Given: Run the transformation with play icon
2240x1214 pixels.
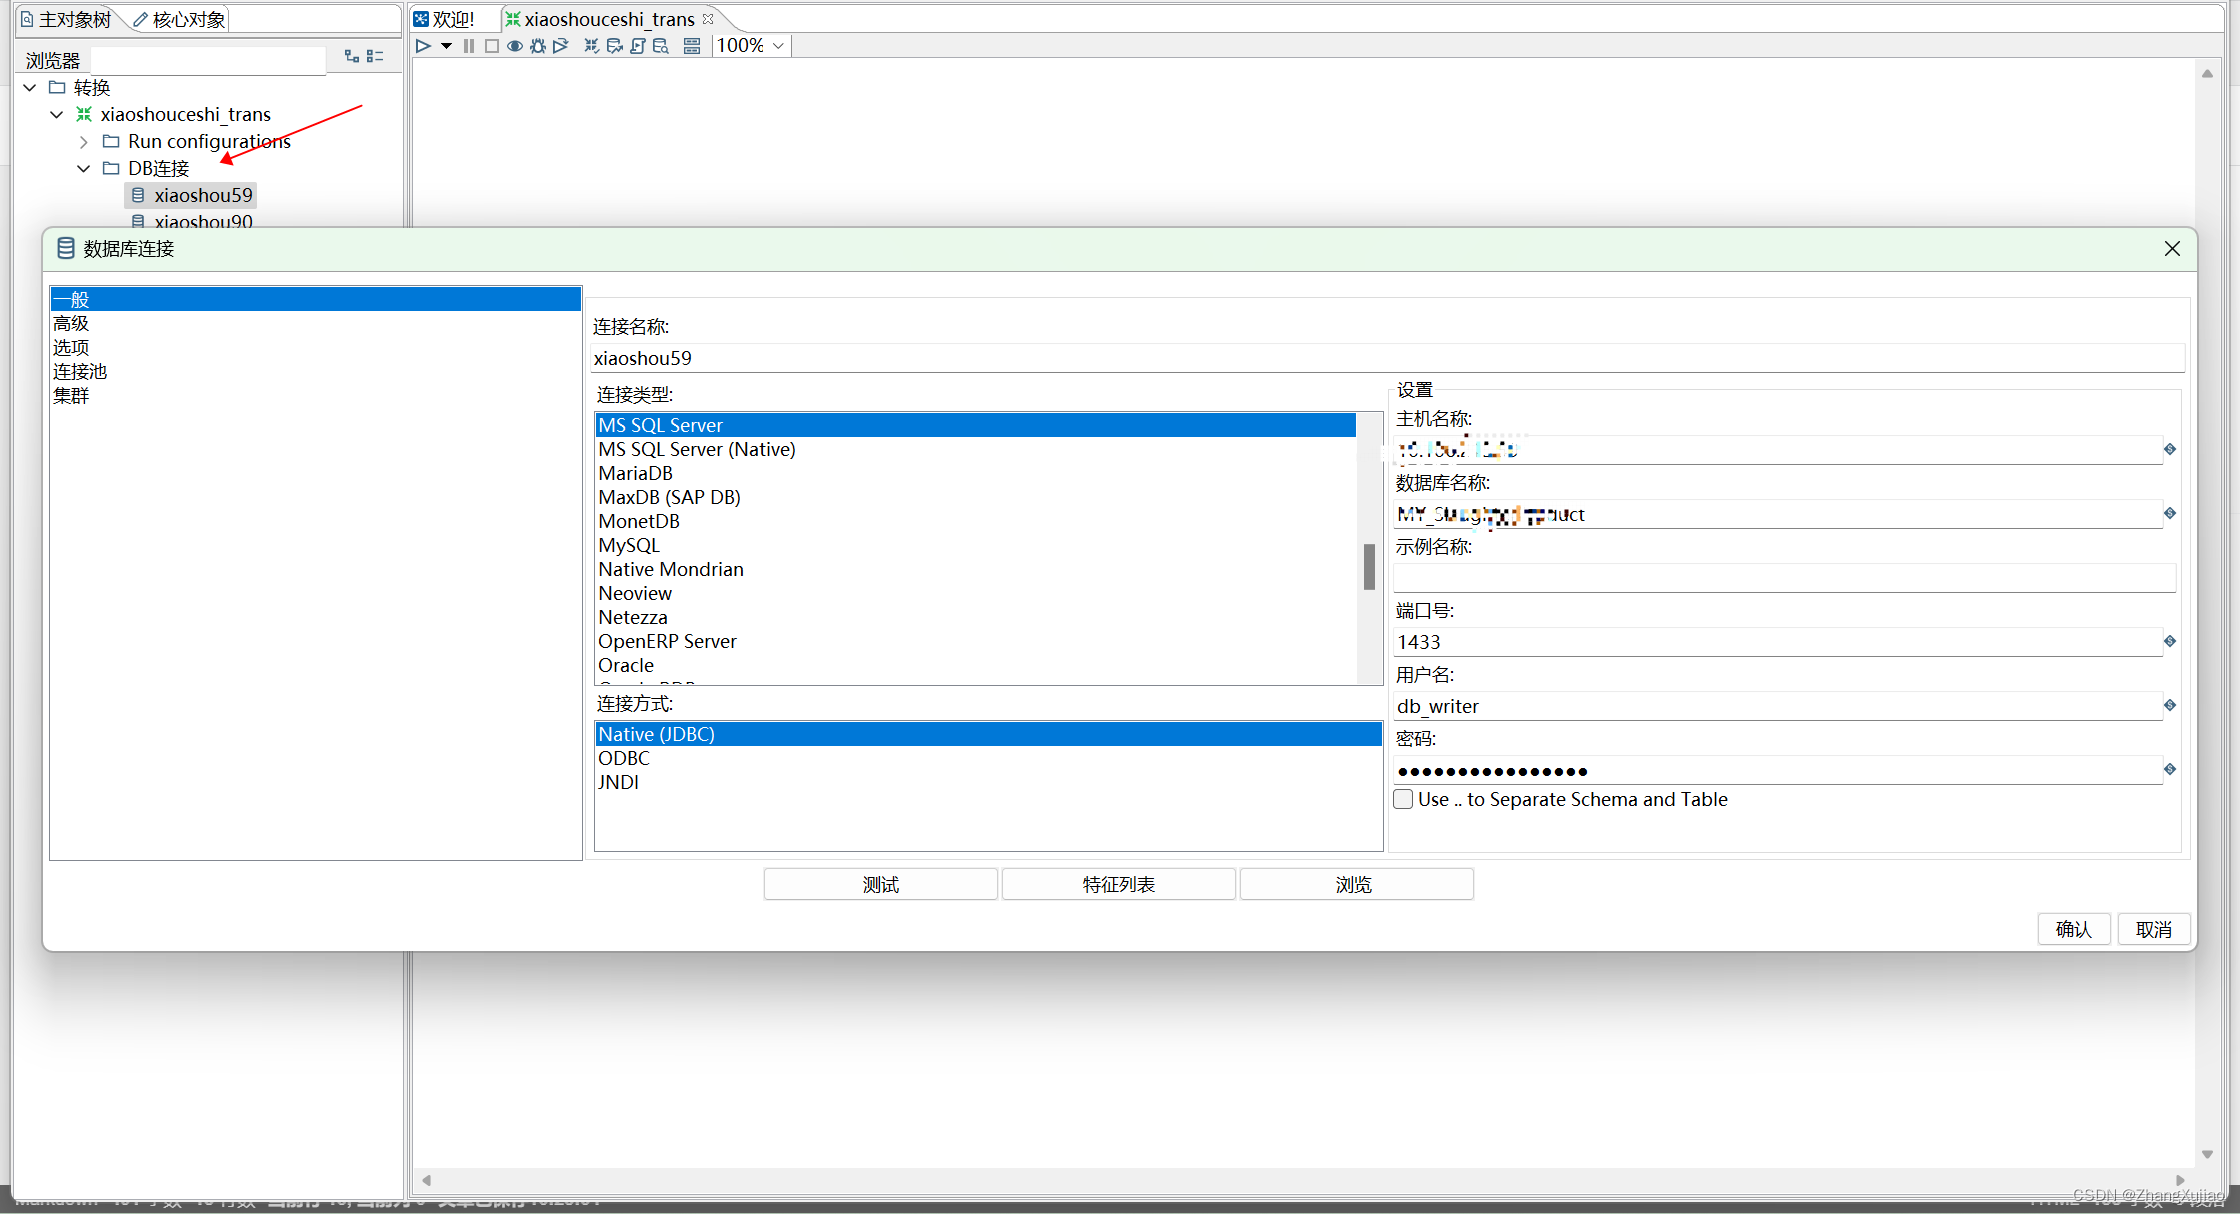Looking at the screenshot, I should point(423,46).
